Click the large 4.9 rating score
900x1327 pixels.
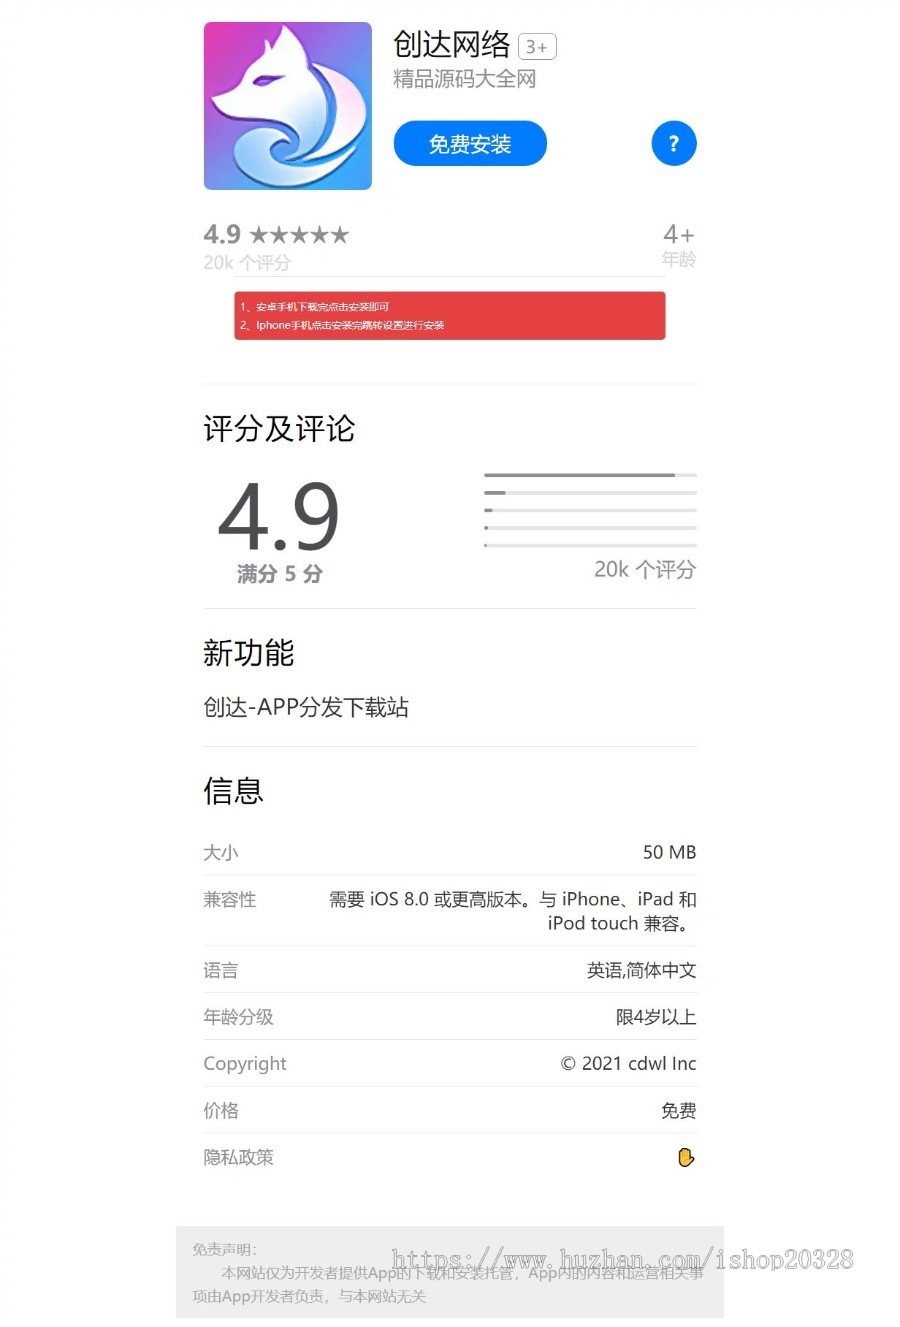click(279, 517)
